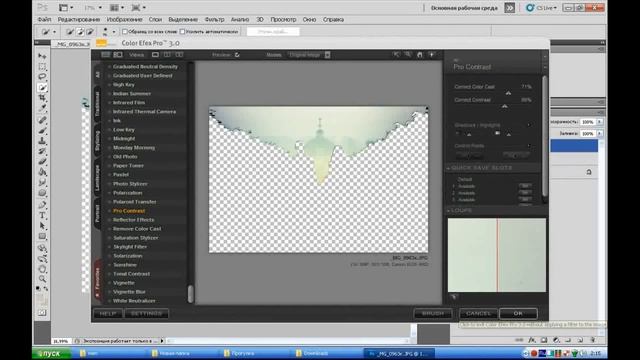Select the Zoom magnifier tool in toolbar

coord(42,279)
